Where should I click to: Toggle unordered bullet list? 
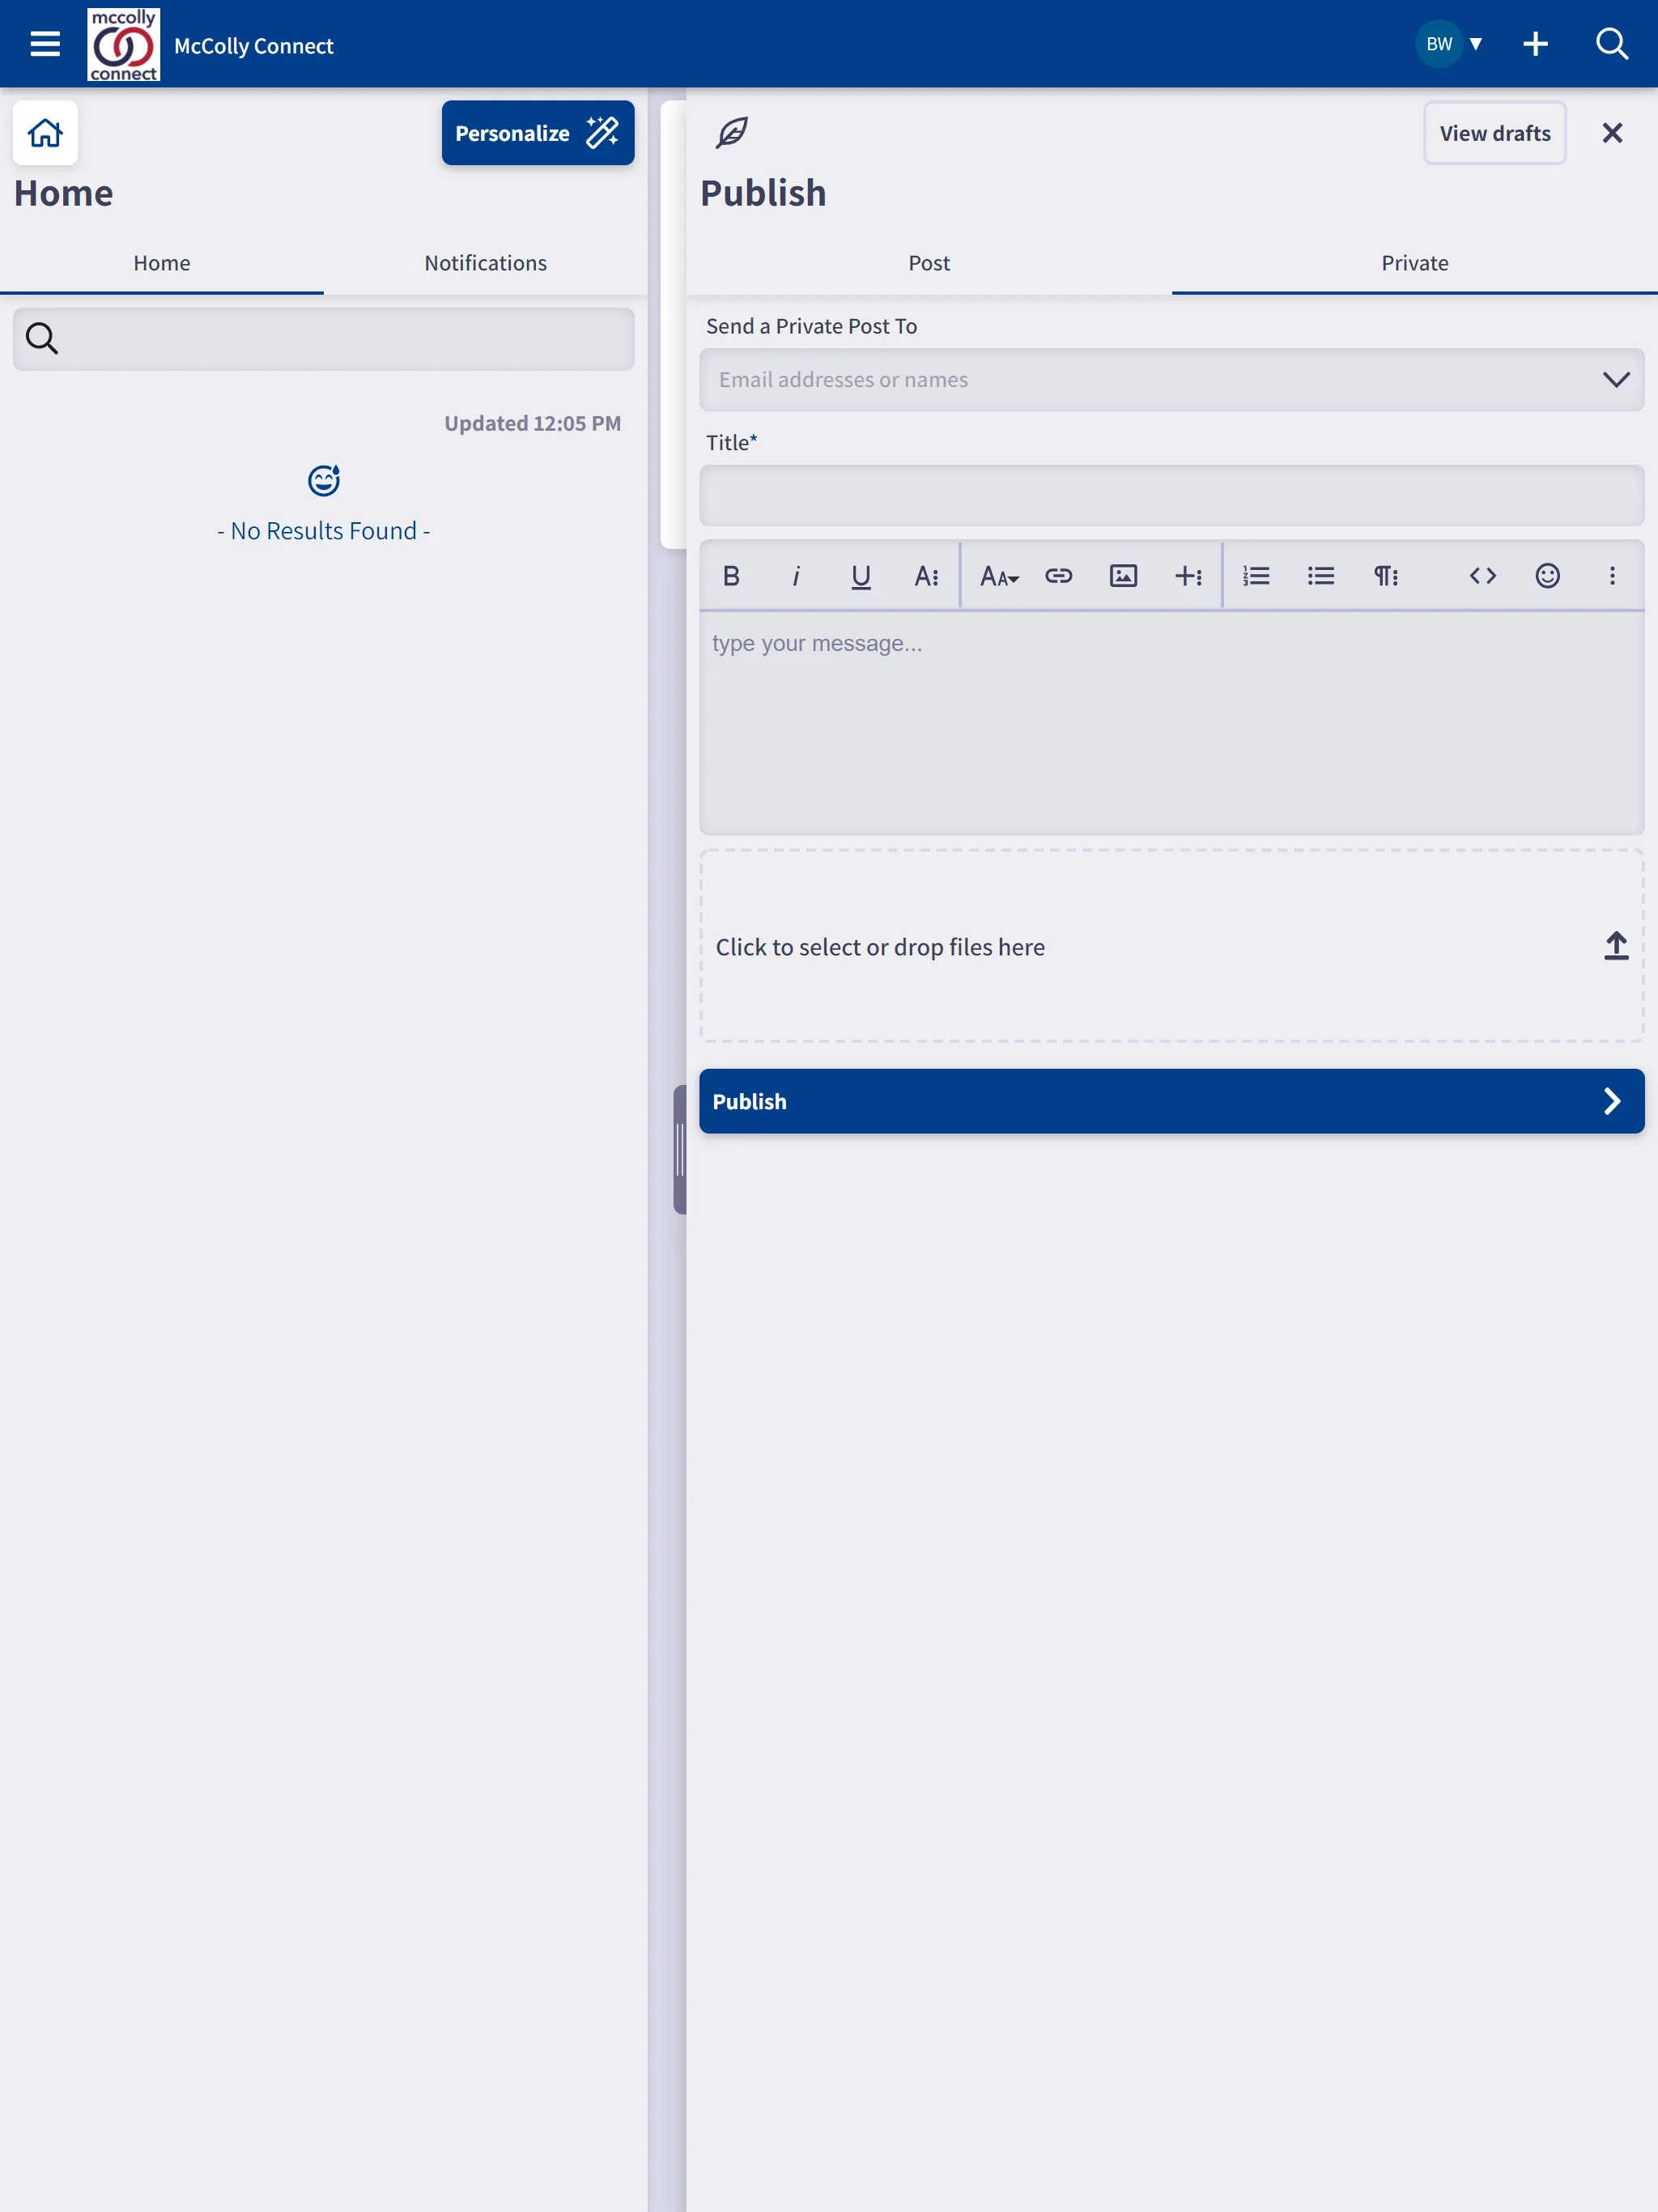(x=1320, y=575)
